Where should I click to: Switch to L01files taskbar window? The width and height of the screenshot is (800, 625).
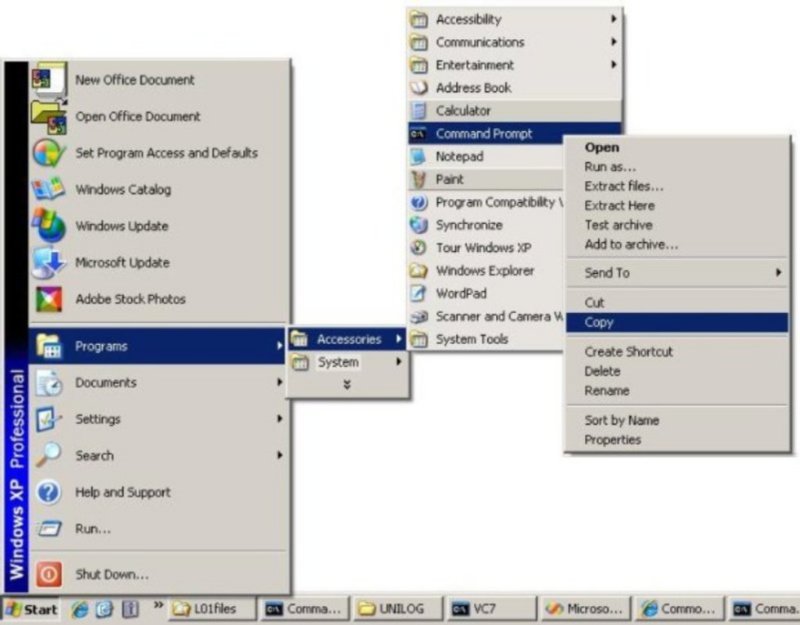point(212,609)
